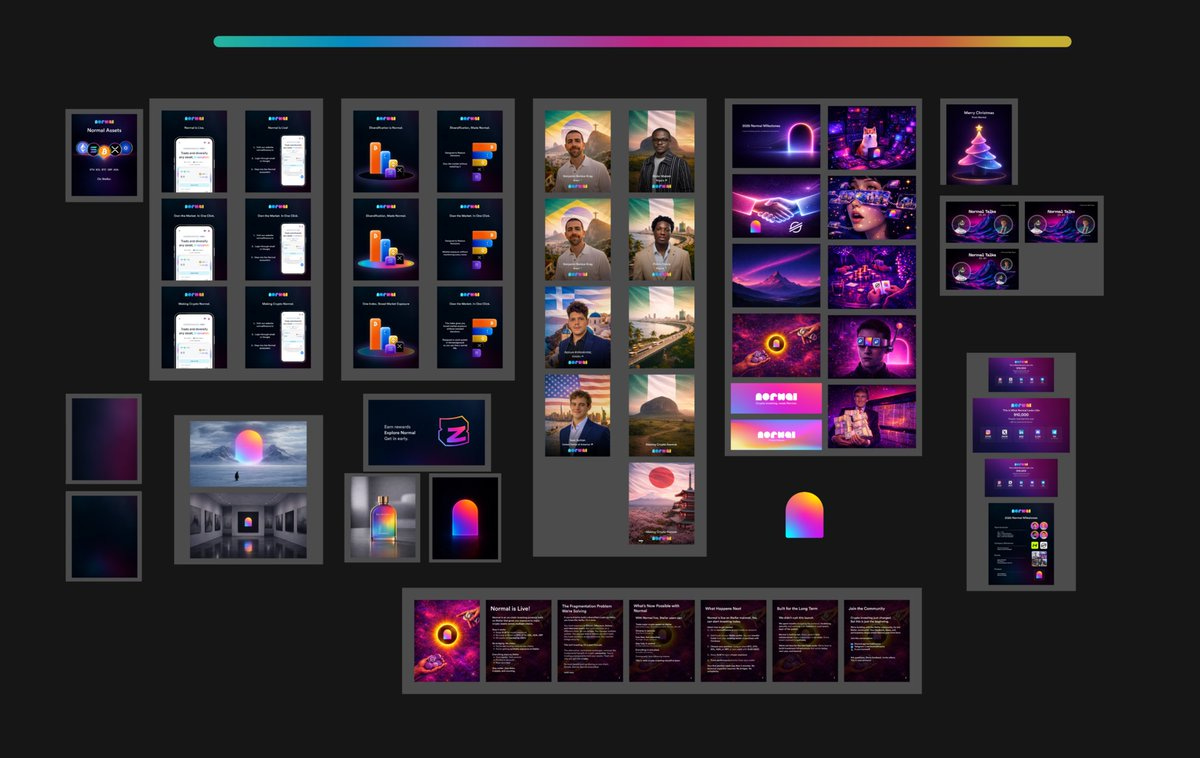
Task: Select the Nigerian flag coastal highway card
Action: tap(661, 328)
